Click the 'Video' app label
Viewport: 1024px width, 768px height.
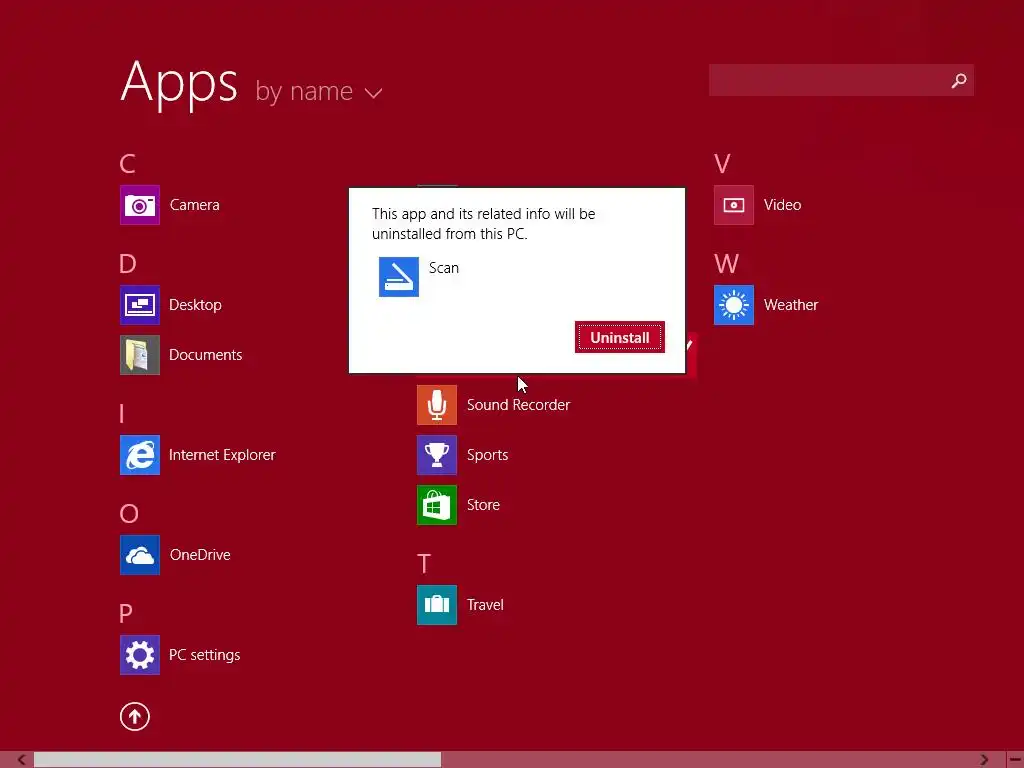point(782,205)
